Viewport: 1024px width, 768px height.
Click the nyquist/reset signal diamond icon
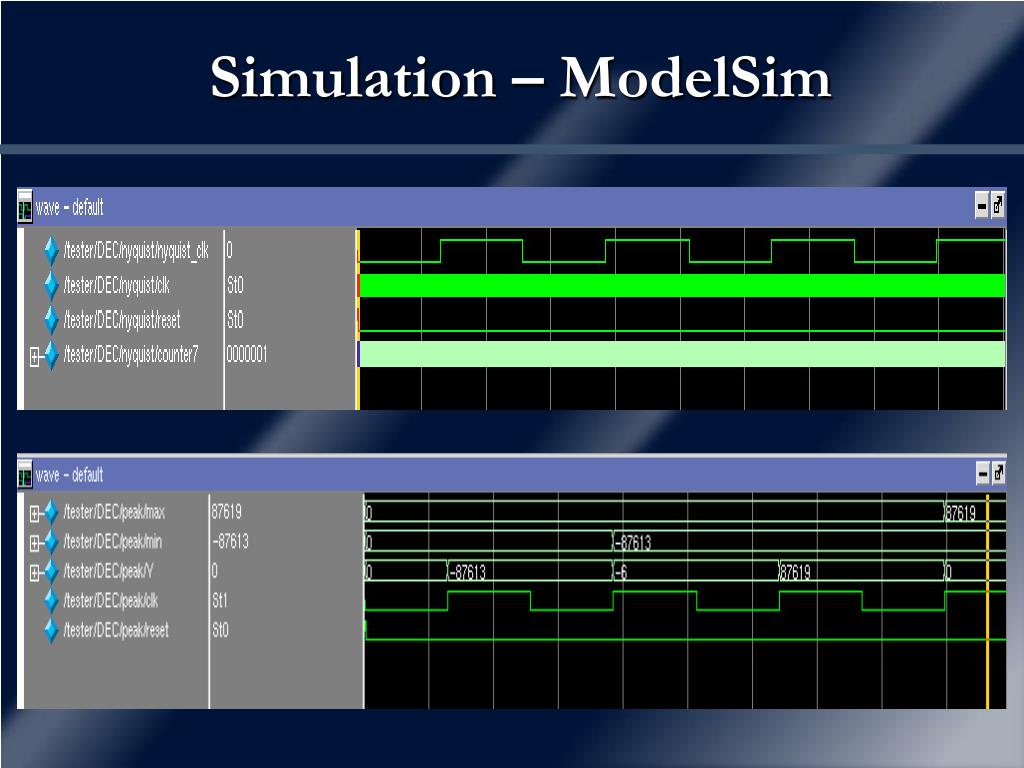point(52,320)
